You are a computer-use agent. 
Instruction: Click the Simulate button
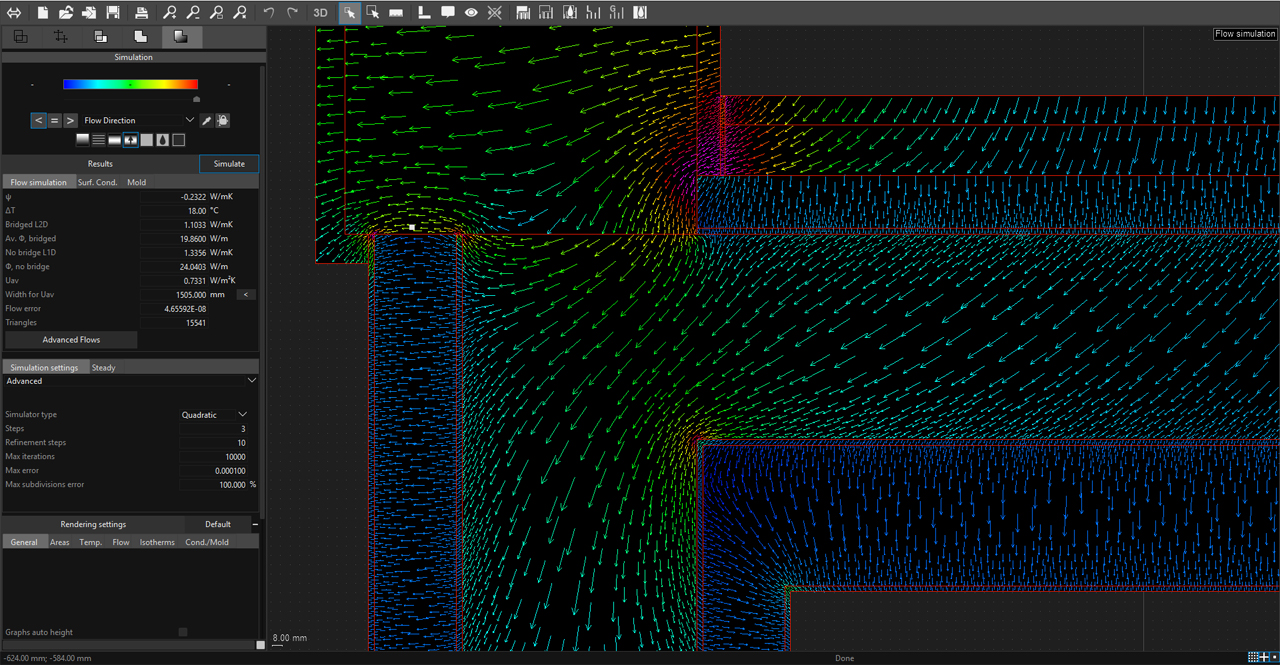click(x=229, y=164)
